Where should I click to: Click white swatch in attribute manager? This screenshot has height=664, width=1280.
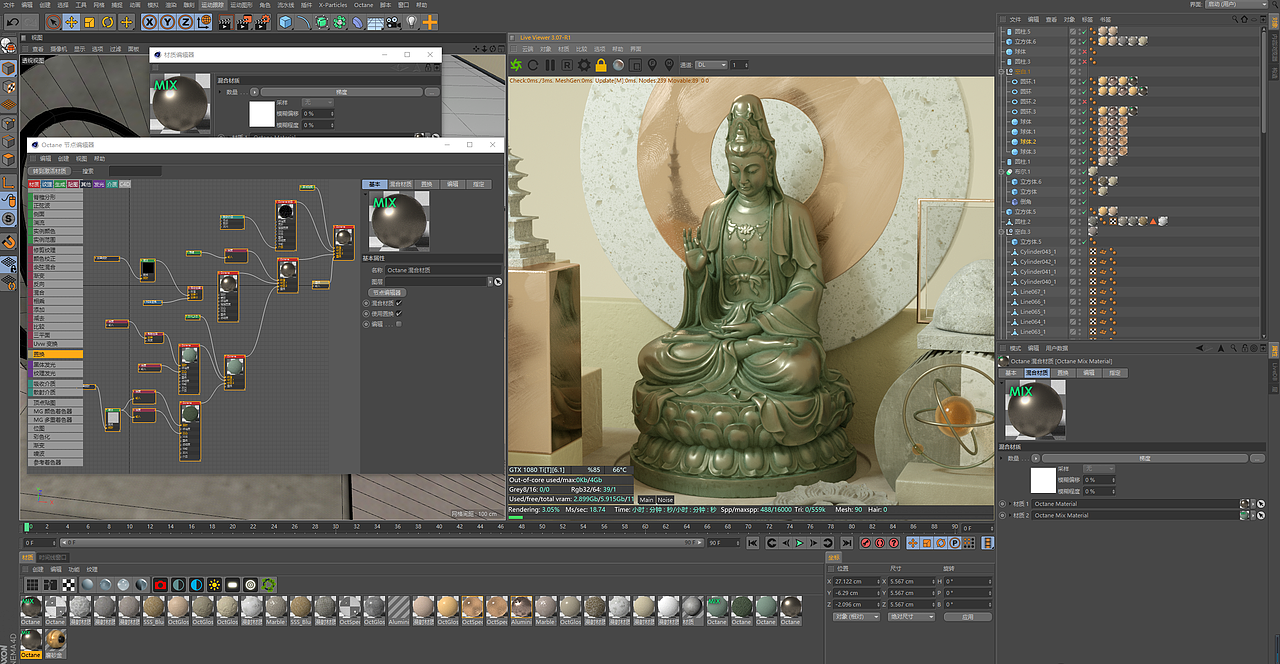click(x=1043, y=480)
